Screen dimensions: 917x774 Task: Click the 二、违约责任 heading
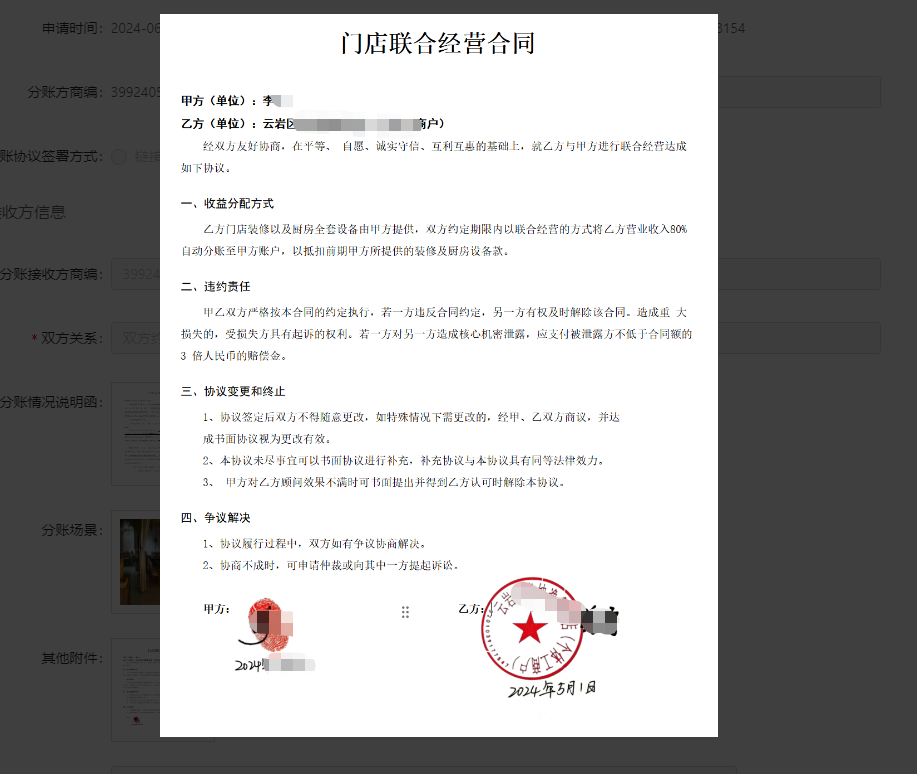click(x=214, y=287)
